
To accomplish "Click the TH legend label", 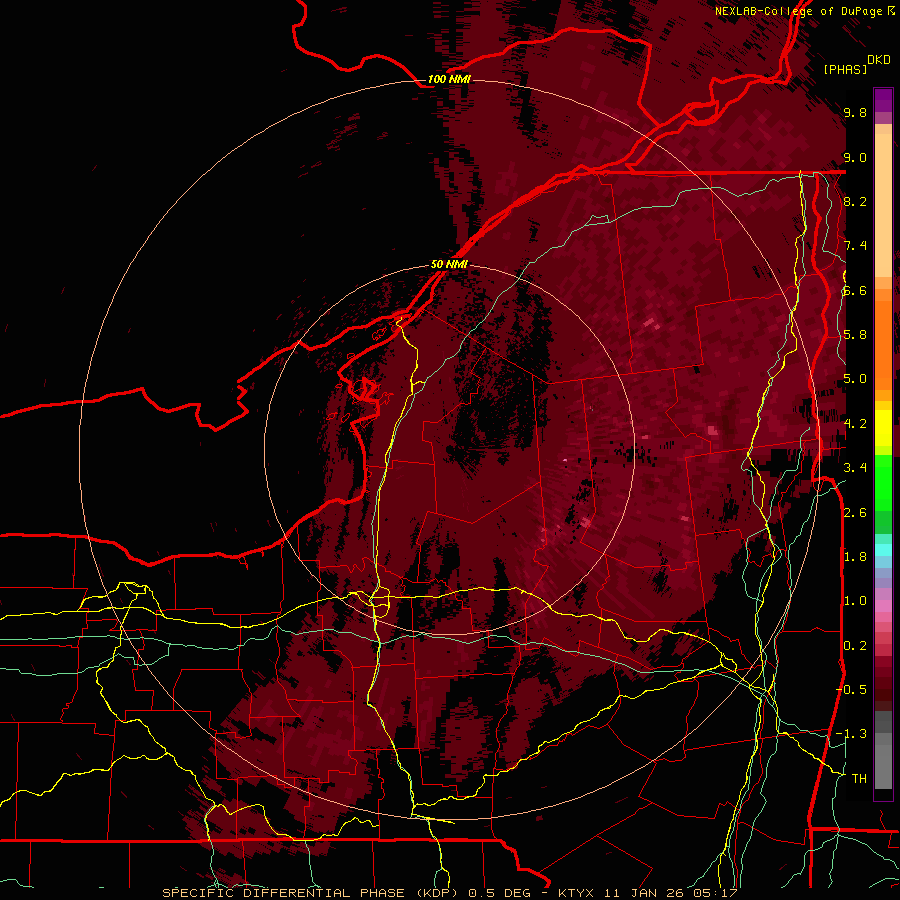I will (859, 779).
